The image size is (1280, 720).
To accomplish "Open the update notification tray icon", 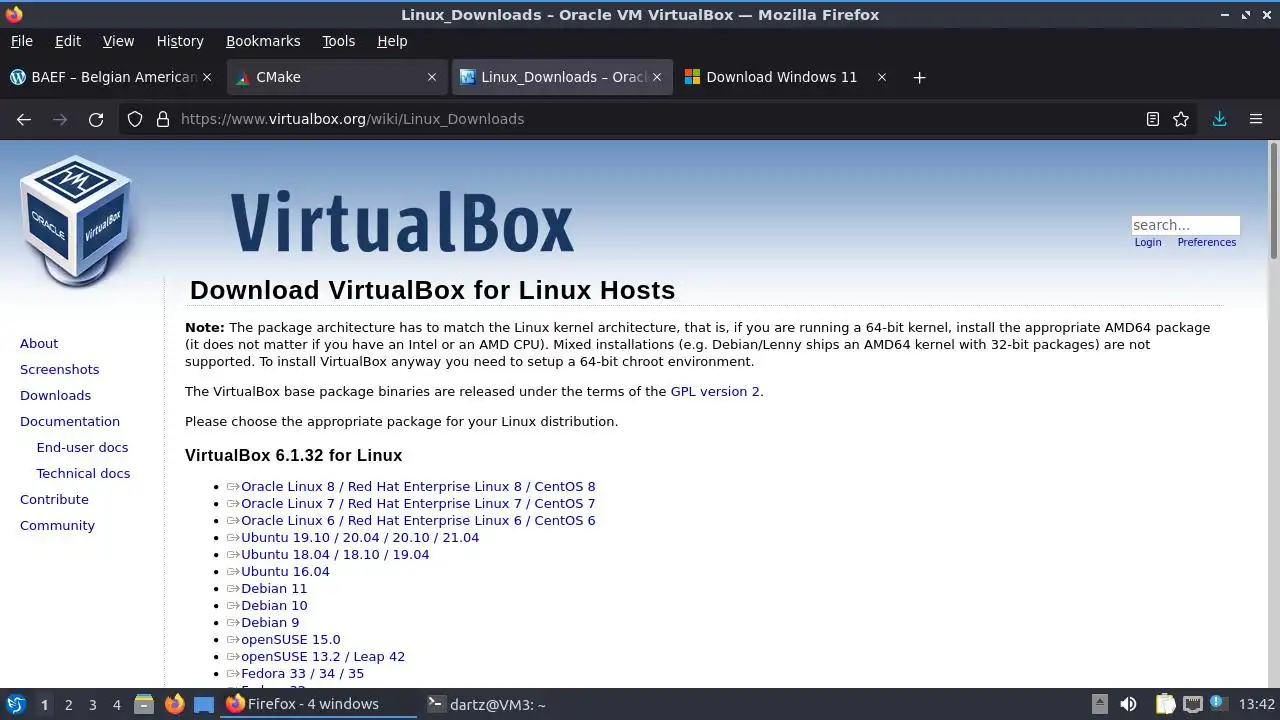I will coord(1218,704).
